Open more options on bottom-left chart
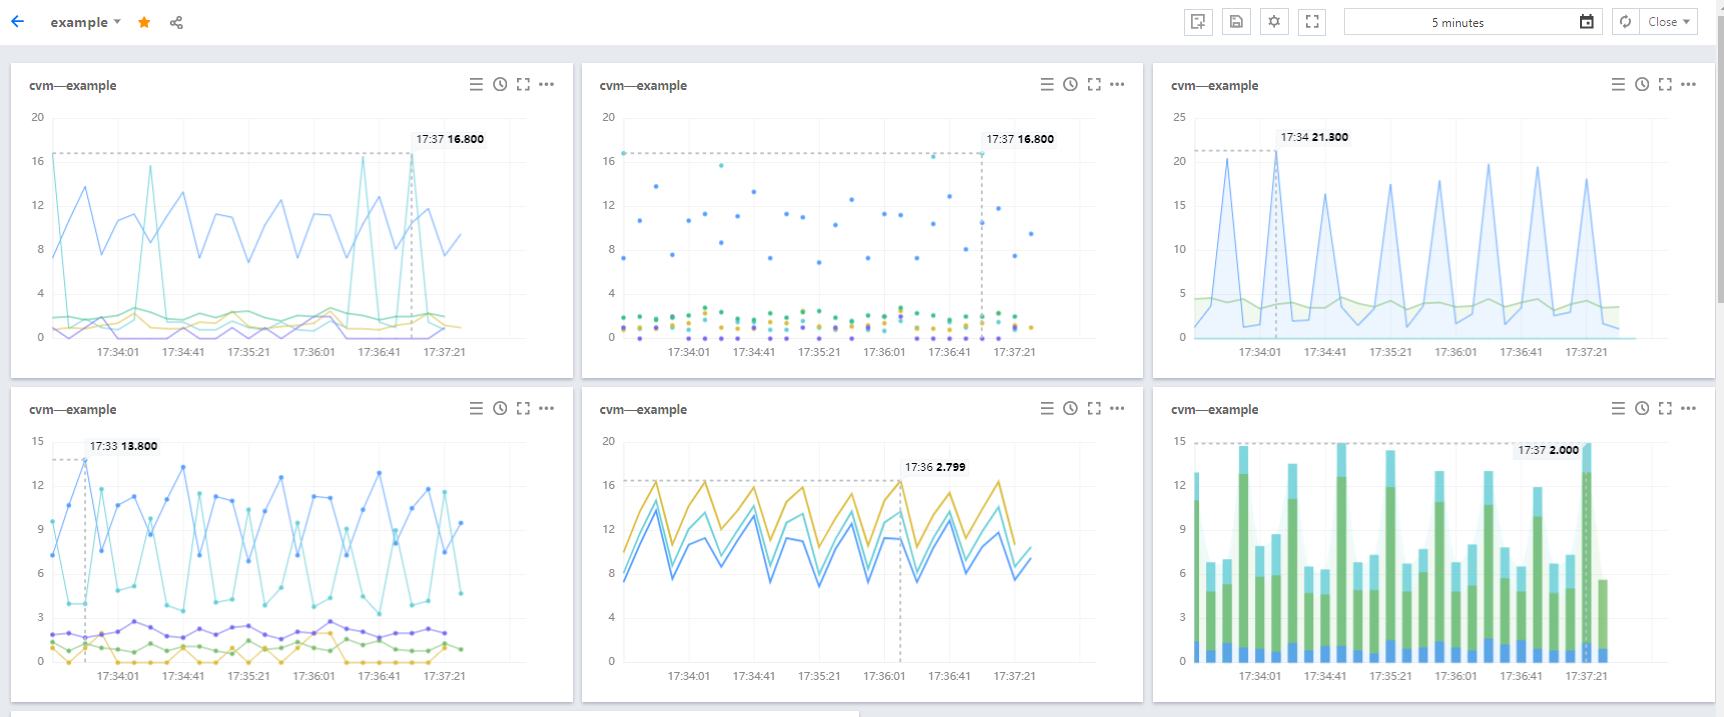The image size is (1724, 717). coord(546,408)
